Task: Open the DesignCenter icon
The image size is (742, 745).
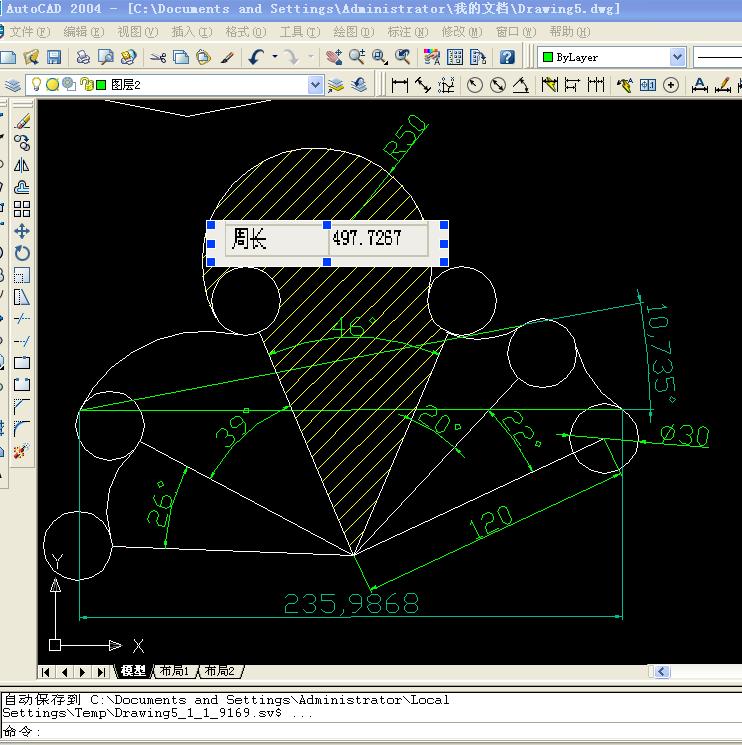Action: click(x=455, y=57)
